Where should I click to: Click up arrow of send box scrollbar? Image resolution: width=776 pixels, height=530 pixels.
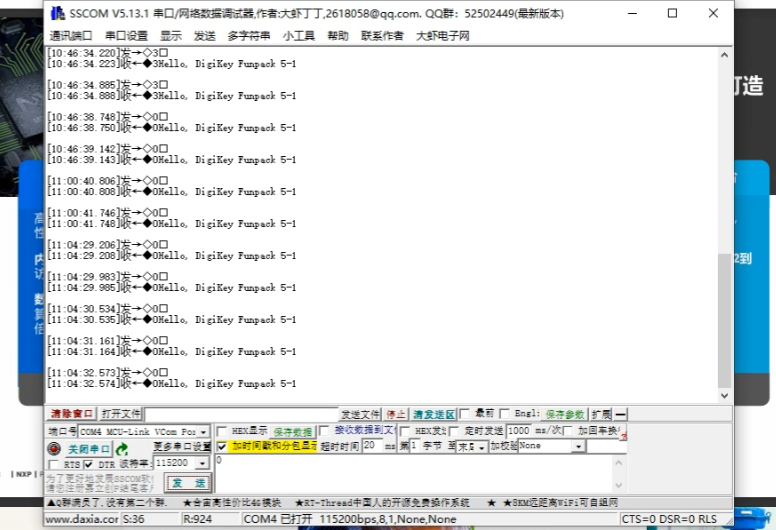tap(619, 463)
